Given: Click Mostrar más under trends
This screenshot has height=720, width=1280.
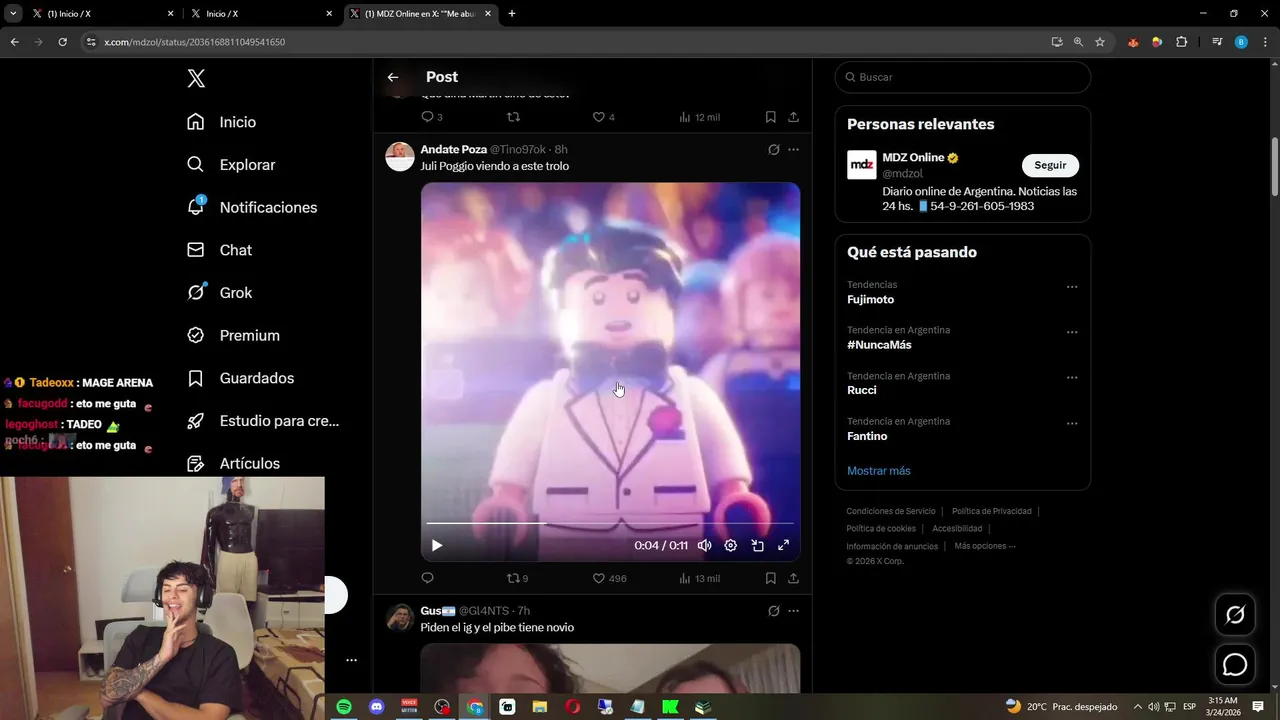Looking at the screenshot, I should coord(879,471).
